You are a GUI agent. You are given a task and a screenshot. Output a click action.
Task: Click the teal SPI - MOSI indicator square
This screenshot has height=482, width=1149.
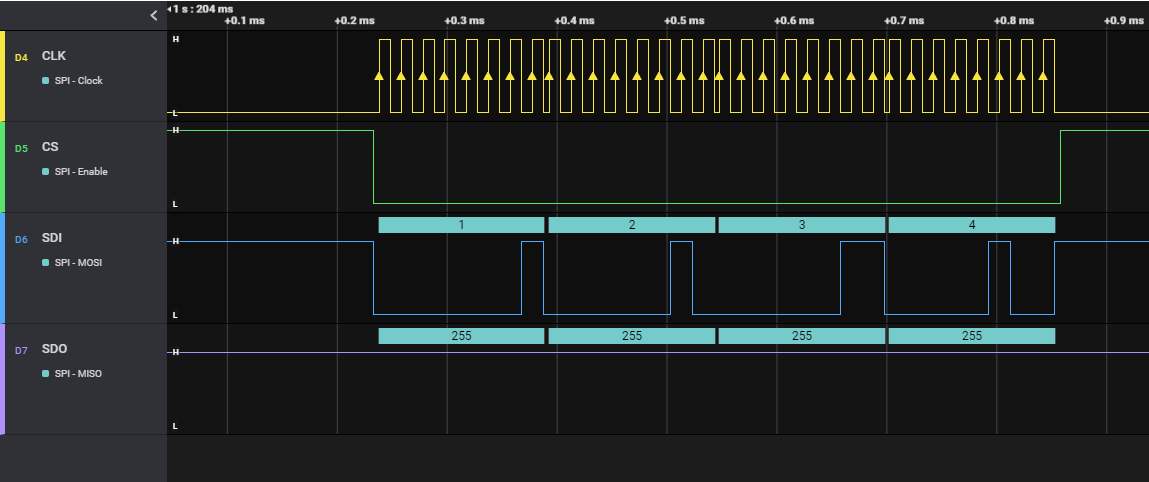[46, 263]
